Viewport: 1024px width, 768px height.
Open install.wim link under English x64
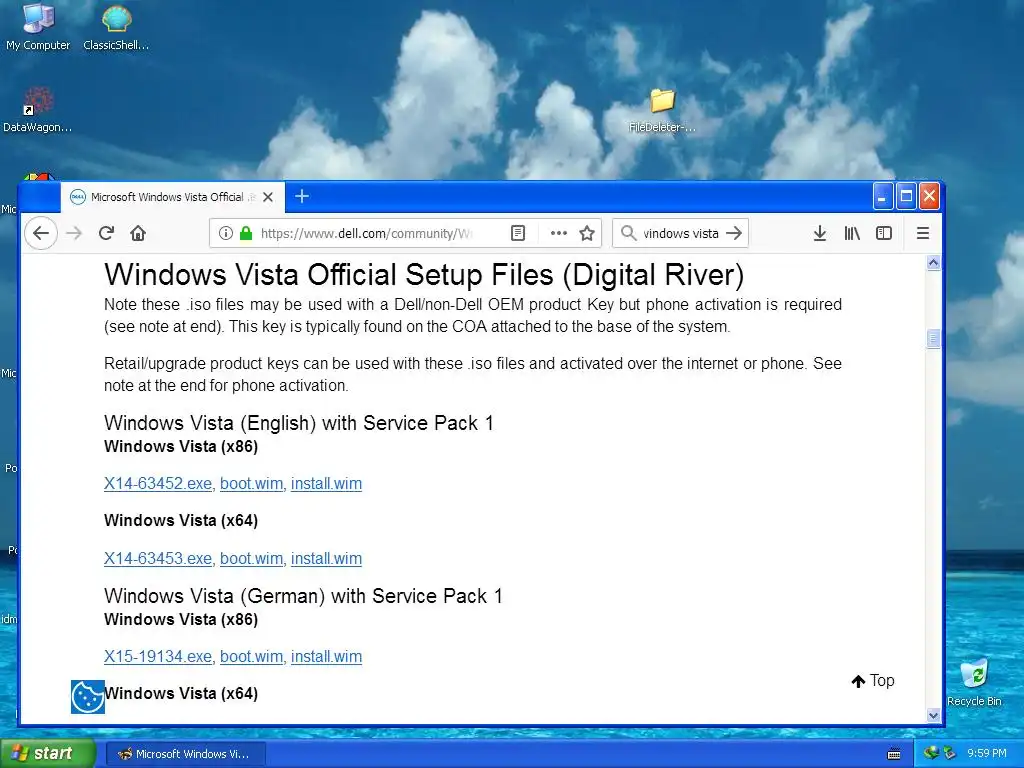click(x=327, y=559)
